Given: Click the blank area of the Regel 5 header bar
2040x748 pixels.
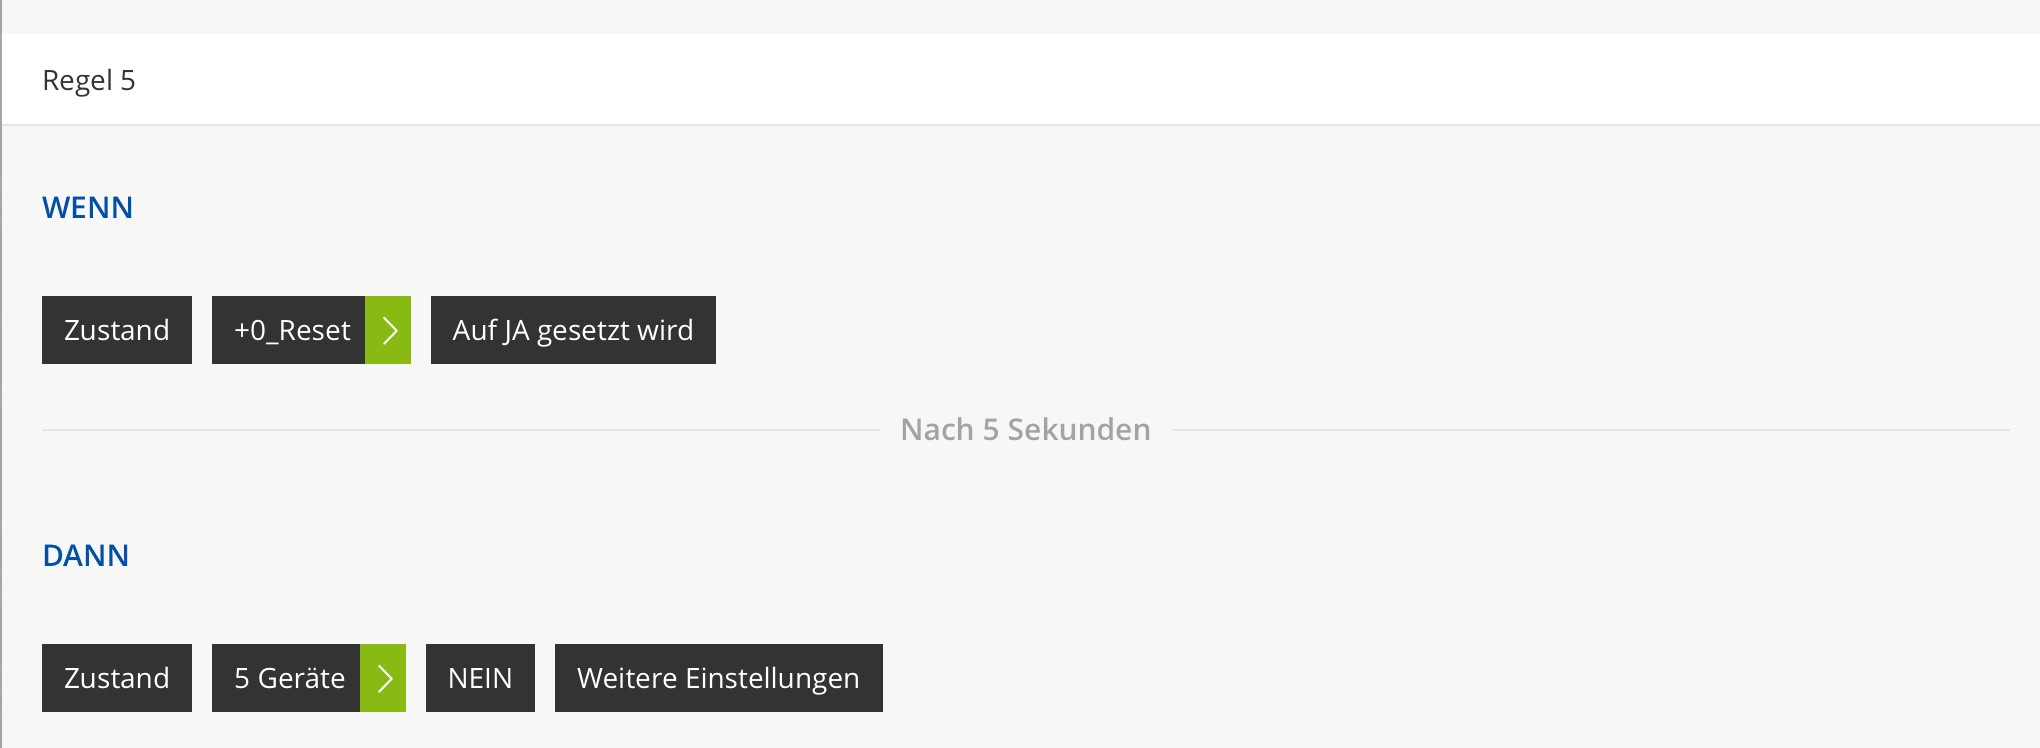Looking at the screenshot, I should (x=1100, y=80).
